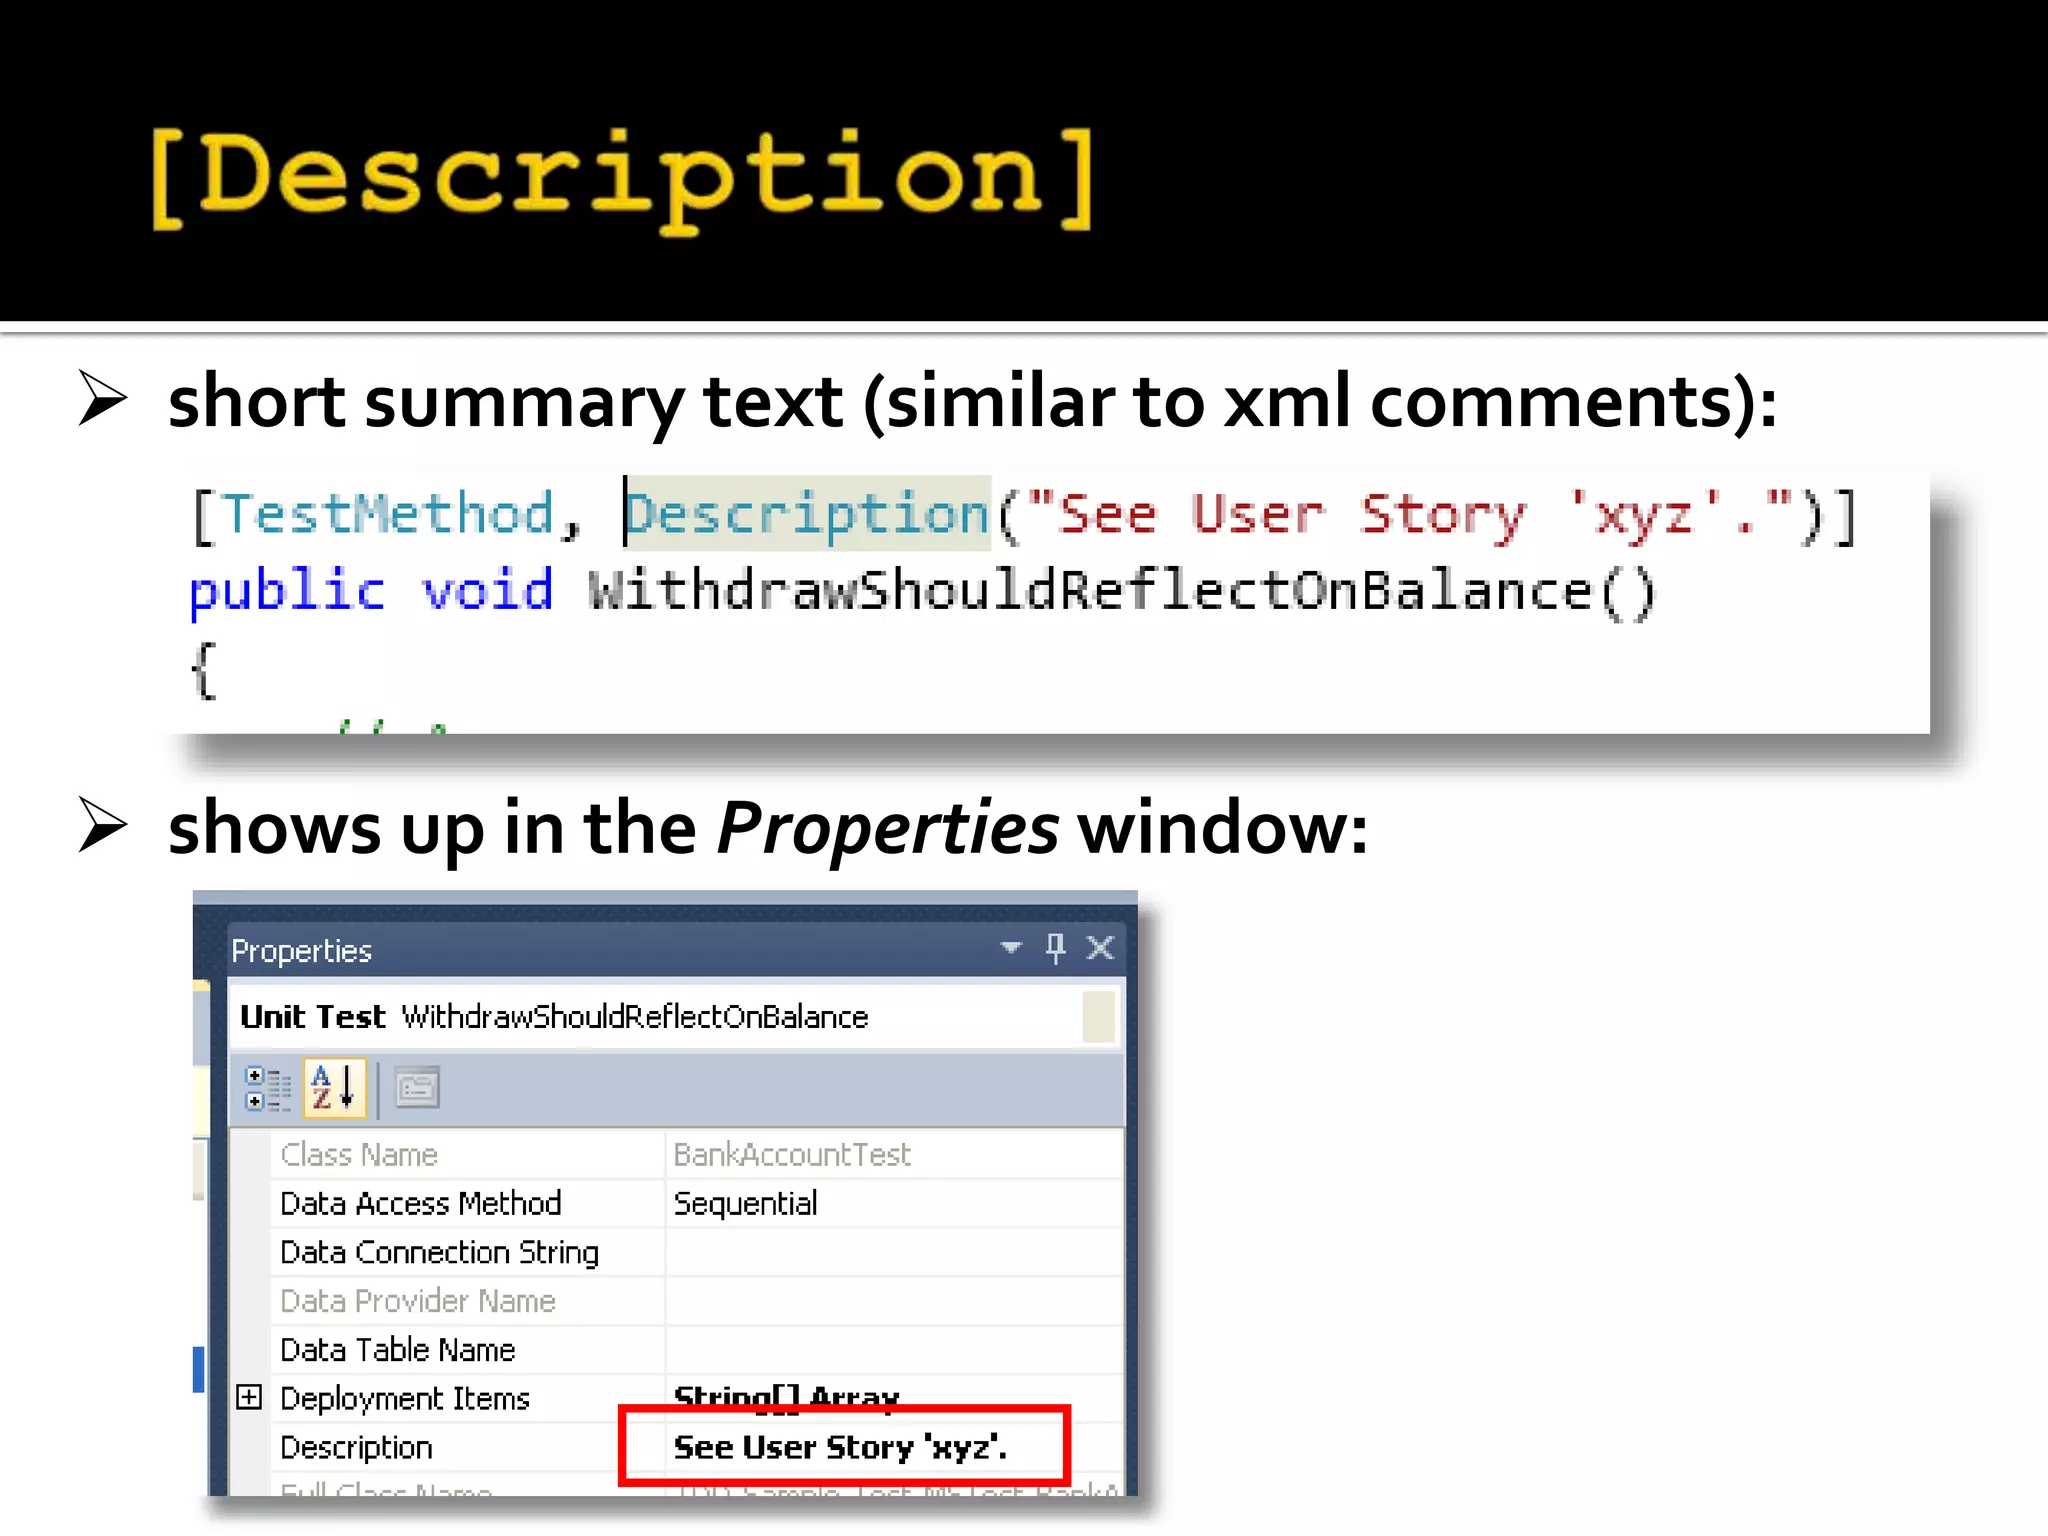Click the Property Pages icon

click(417, 1088)
